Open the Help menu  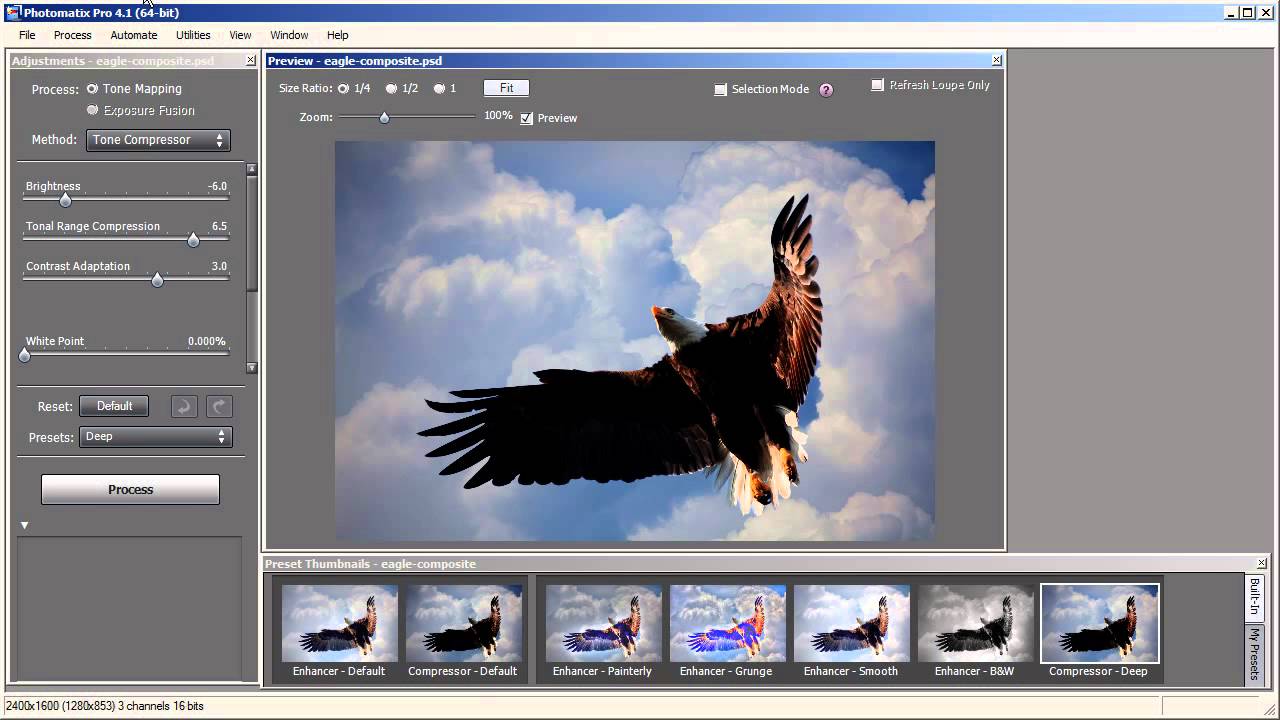[338, 35]
